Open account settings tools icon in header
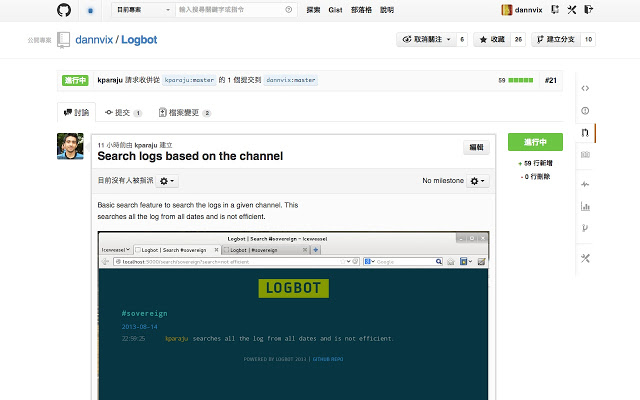Viewport: 640px width, 400px height. tap(571, 9)
